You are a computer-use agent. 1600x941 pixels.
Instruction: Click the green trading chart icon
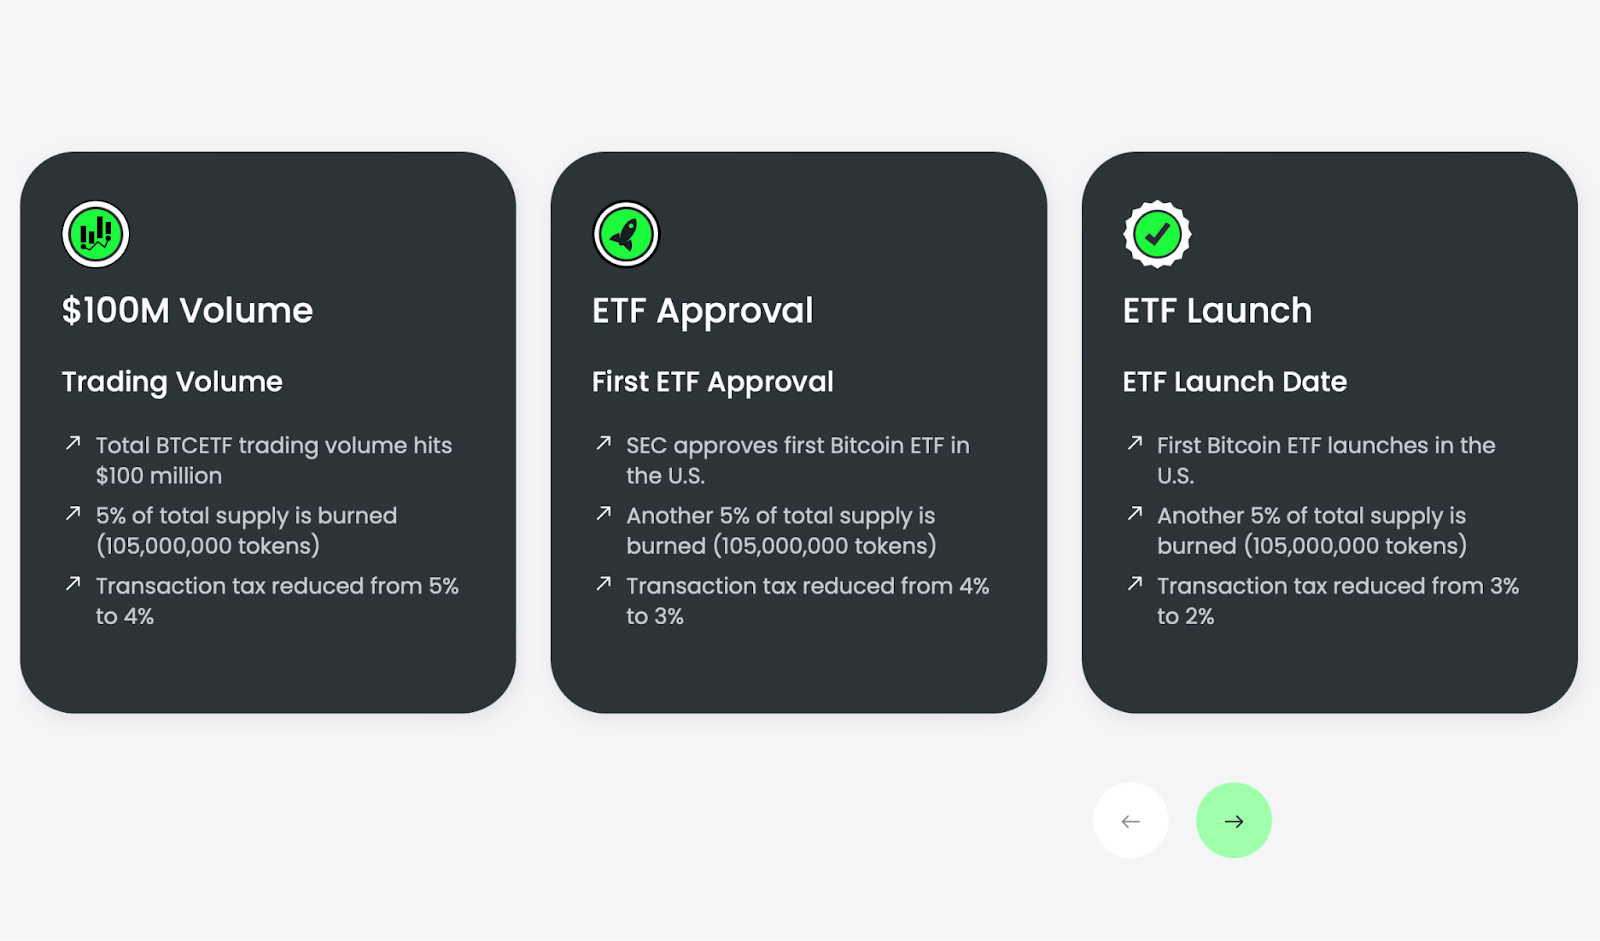click(96, 235)
